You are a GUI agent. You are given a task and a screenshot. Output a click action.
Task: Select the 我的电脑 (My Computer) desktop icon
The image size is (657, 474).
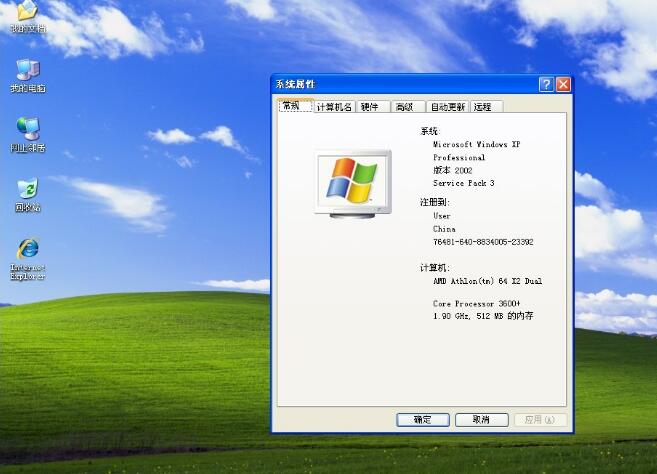tap(27, 71)
